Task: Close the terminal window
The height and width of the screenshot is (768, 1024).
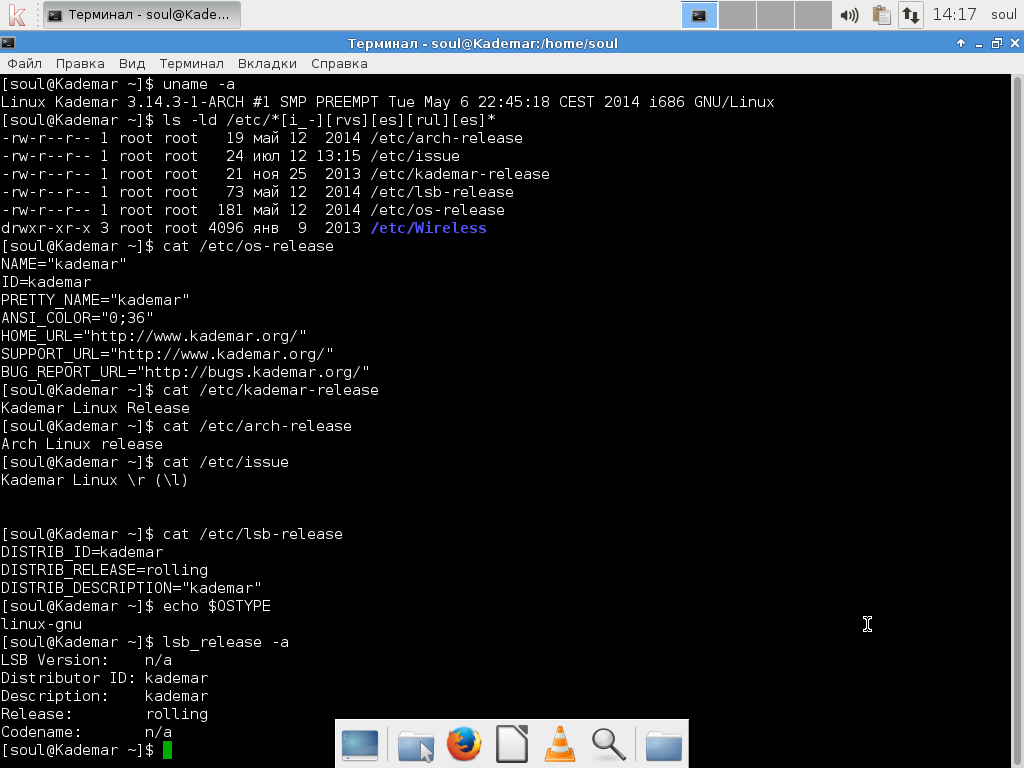Action: point(1015,43)
